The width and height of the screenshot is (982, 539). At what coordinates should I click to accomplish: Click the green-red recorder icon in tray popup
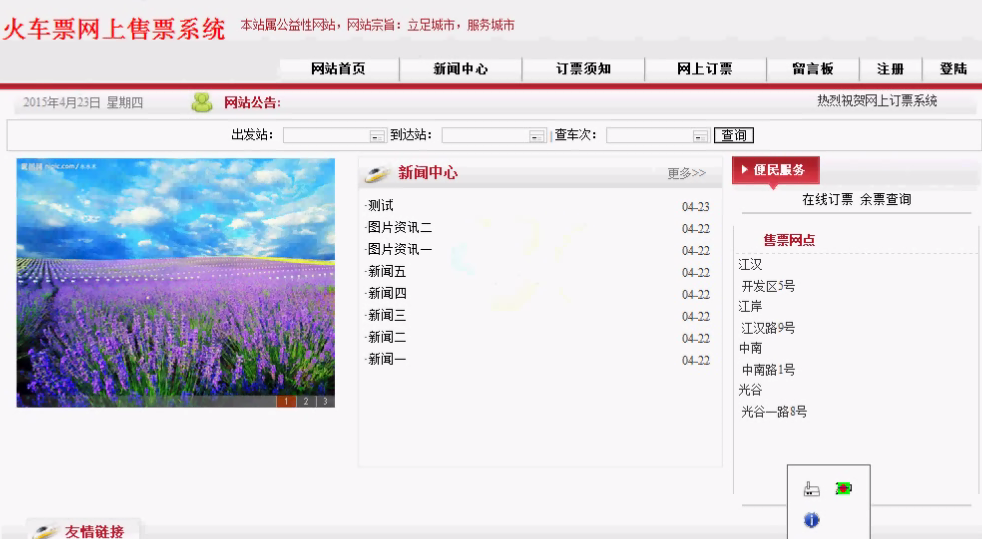(844, 488)
